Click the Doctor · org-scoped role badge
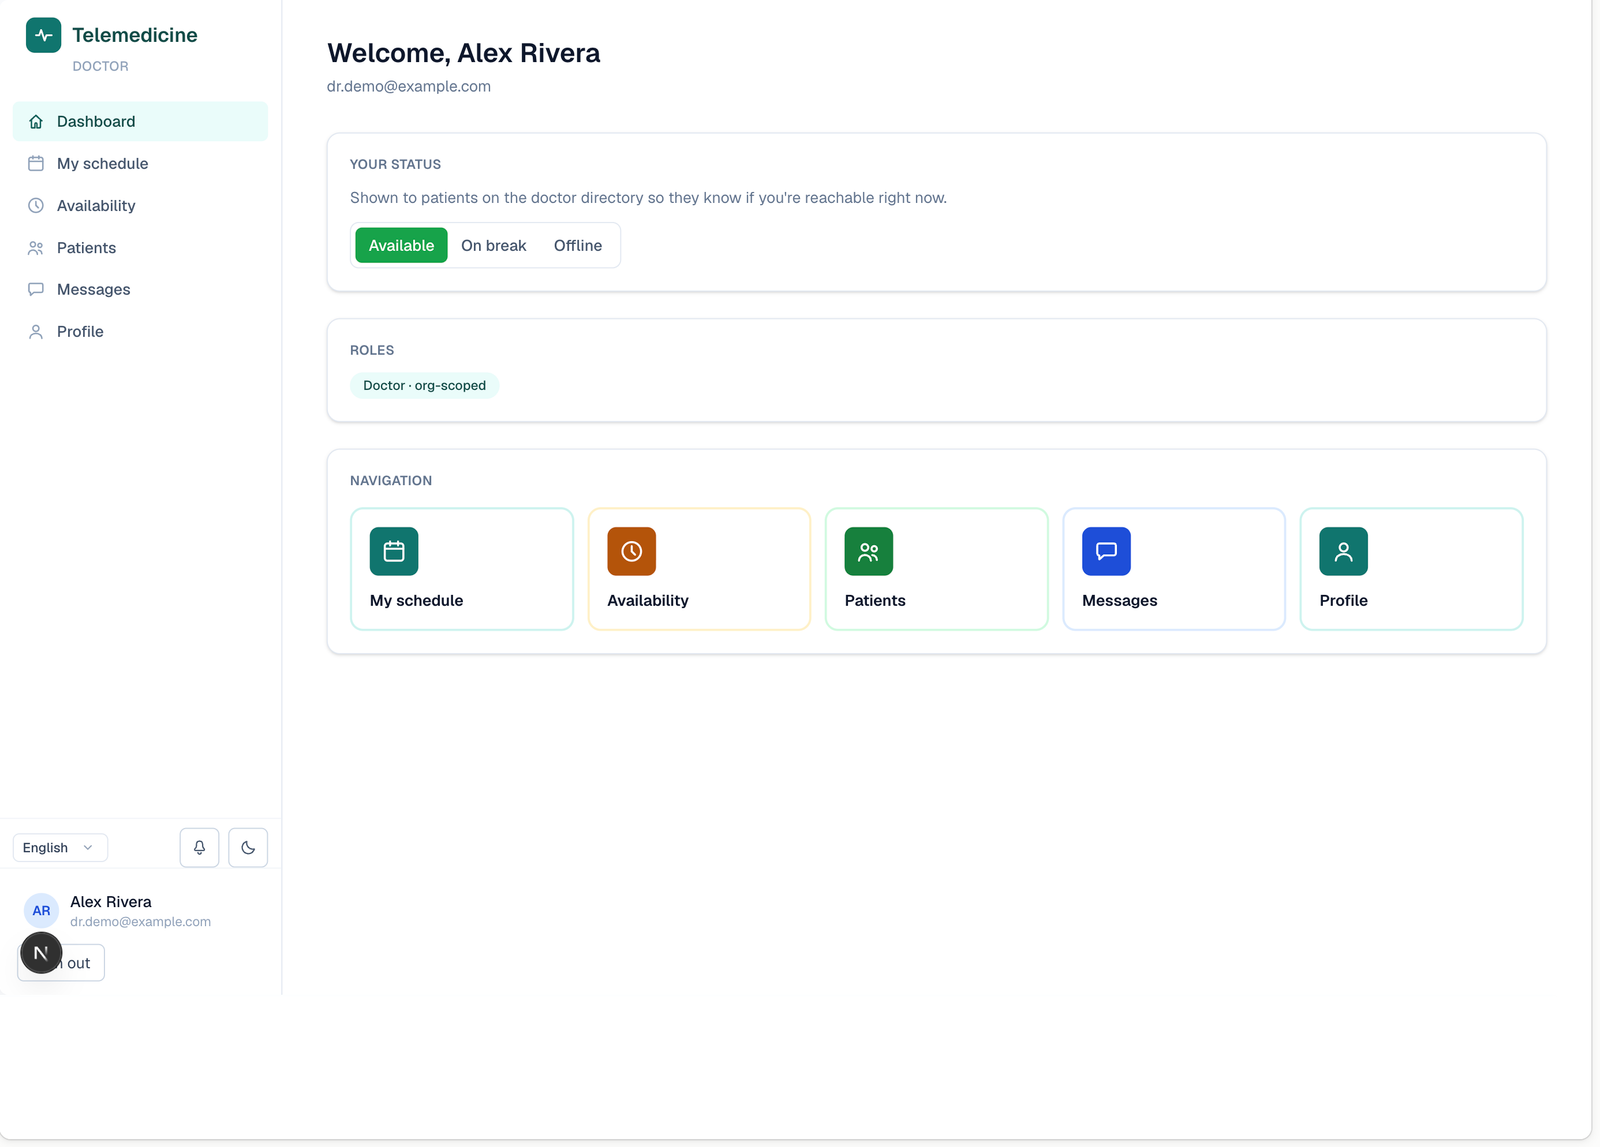This screenshot has width=1600, height=1147. point(424,385)
